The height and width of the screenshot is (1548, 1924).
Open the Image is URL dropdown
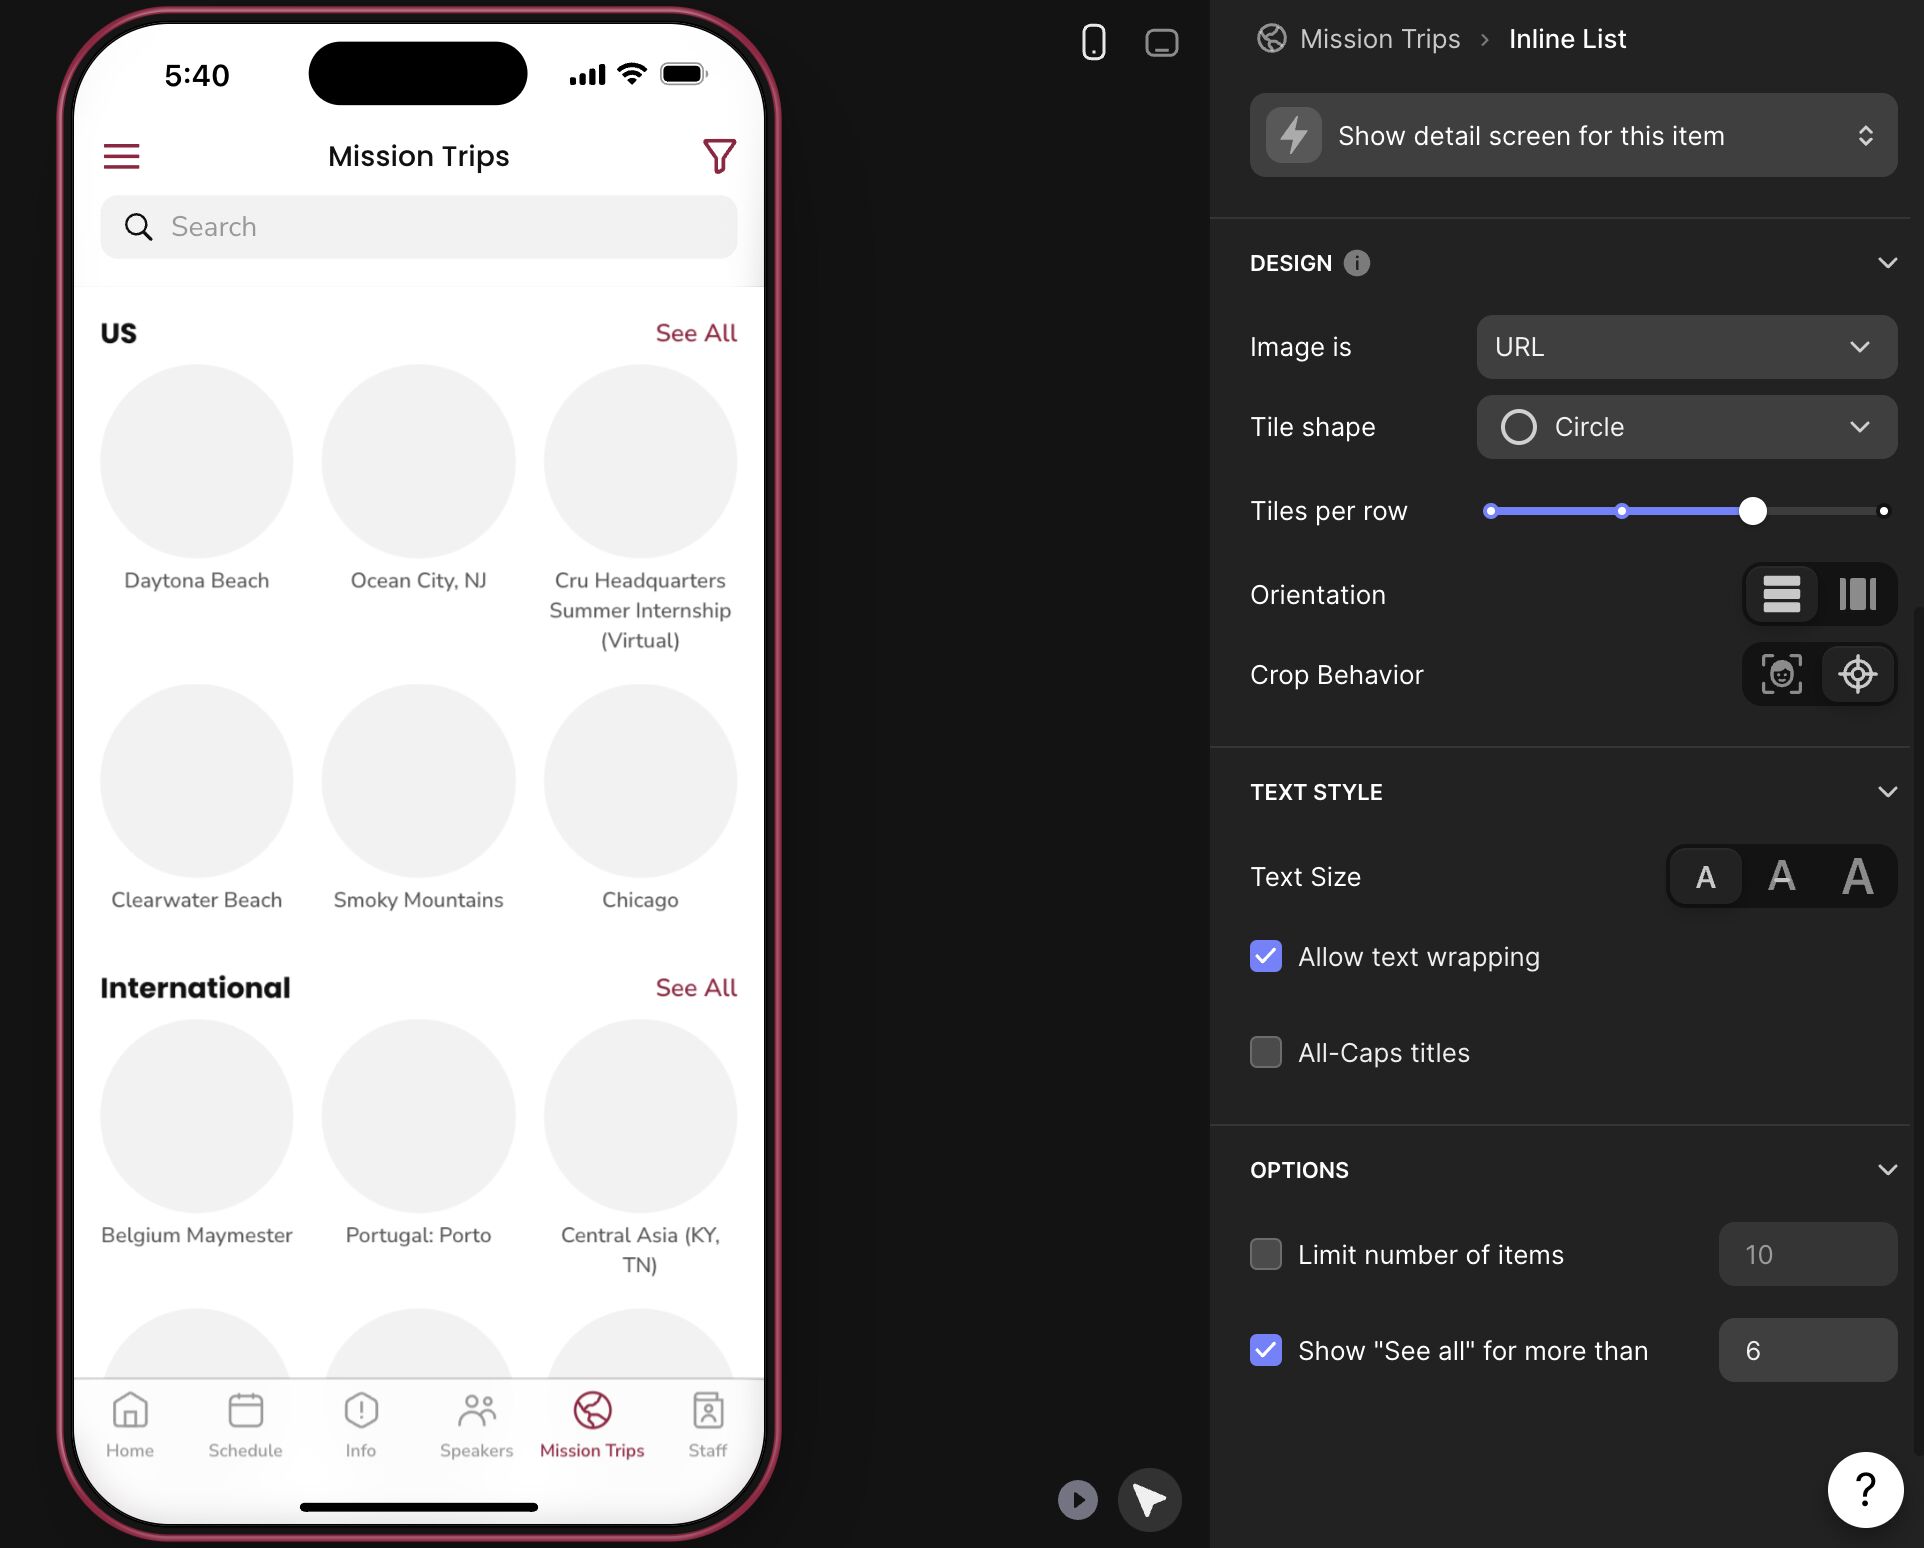coord(1686,347)
